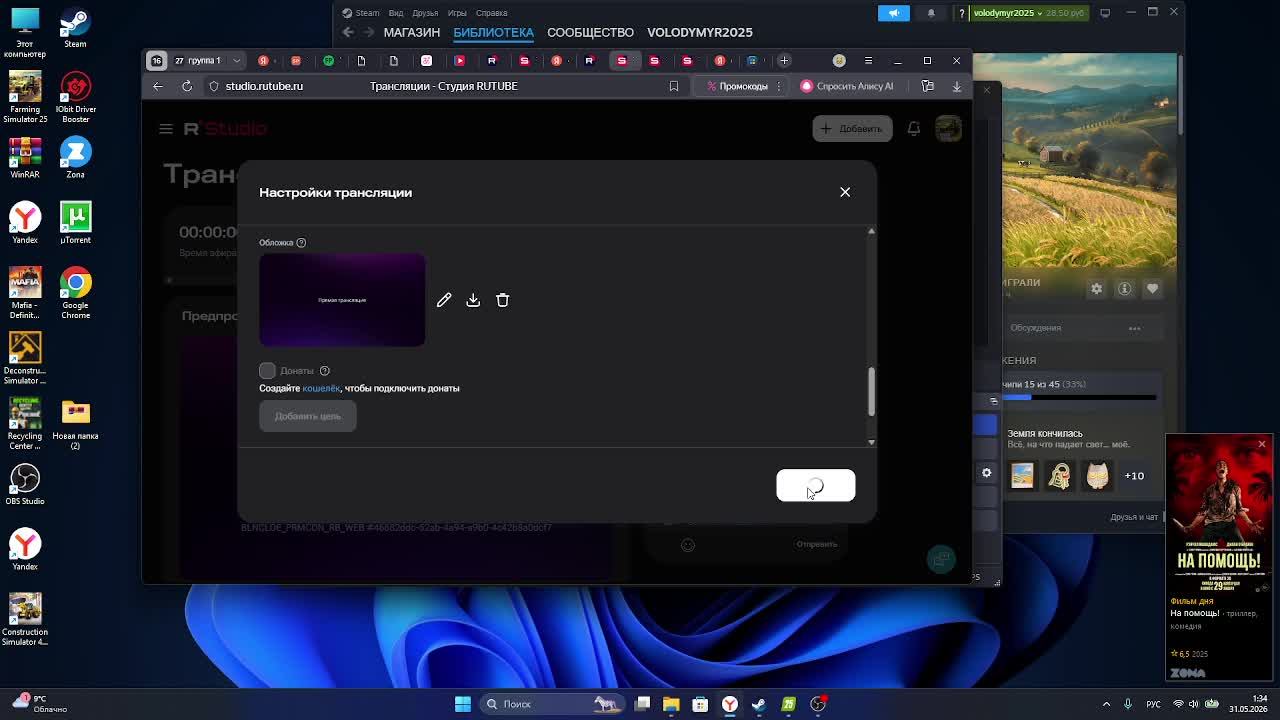Viewport: 1280px width, 720px height.
Task: Click the loading save button in dialog
Action: (x=816, y=485)
